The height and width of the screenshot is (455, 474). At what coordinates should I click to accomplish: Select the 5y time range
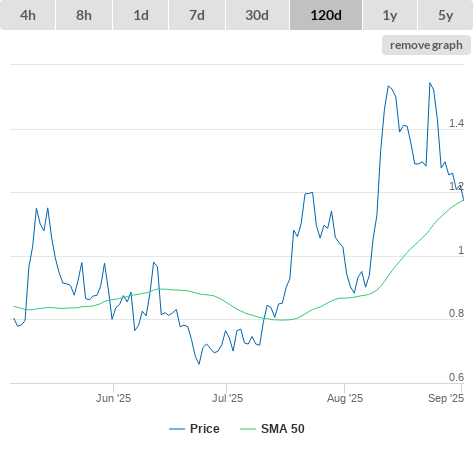click(x=445, y=15)
